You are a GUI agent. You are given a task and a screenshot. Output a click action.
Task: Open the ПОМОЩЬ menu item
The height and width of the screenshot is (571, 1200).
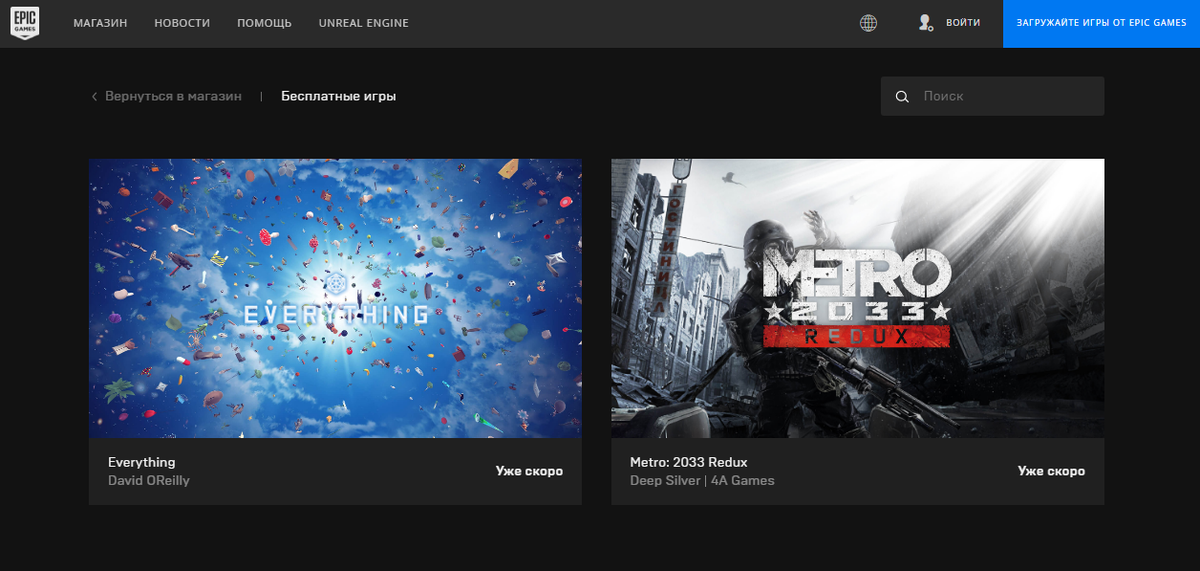tap(264, 23)
